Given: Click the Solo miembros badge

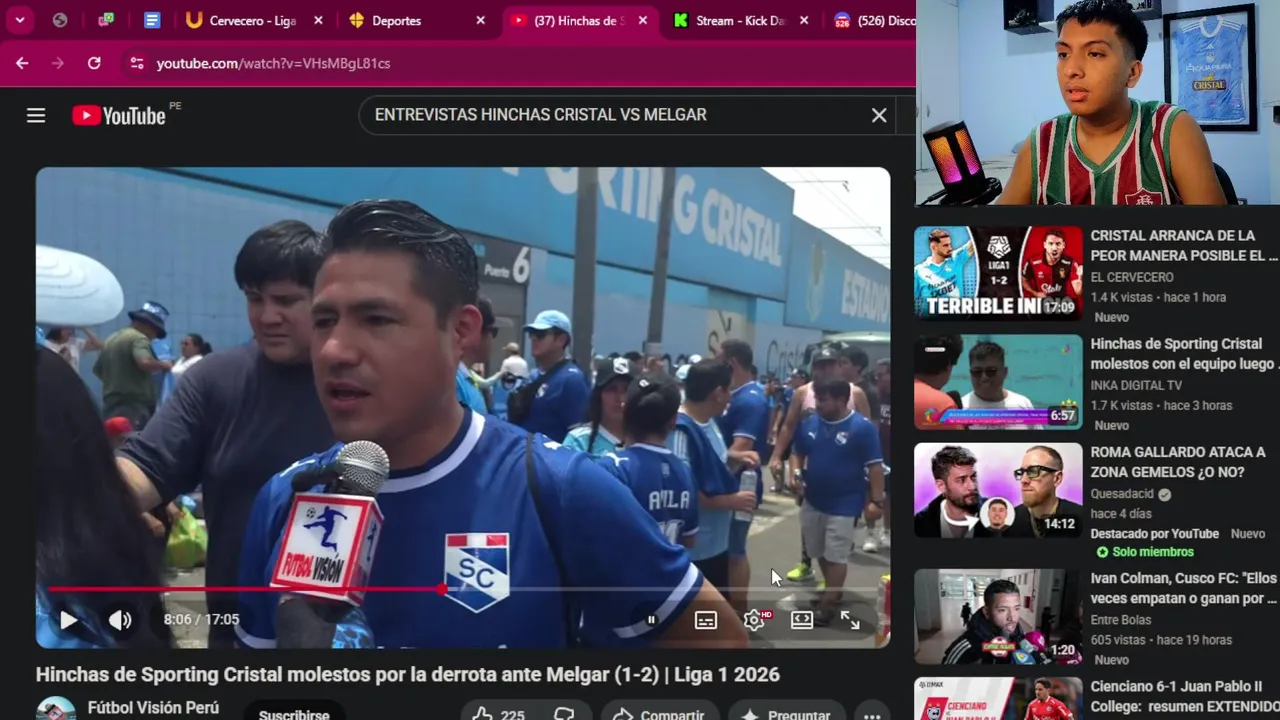Looking at the screenshot, I should click(x=1145, y=552).
